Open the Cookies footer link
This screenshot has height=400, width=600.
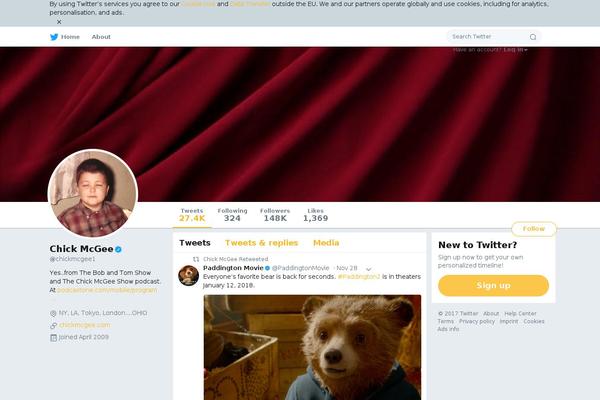[534, 322]
